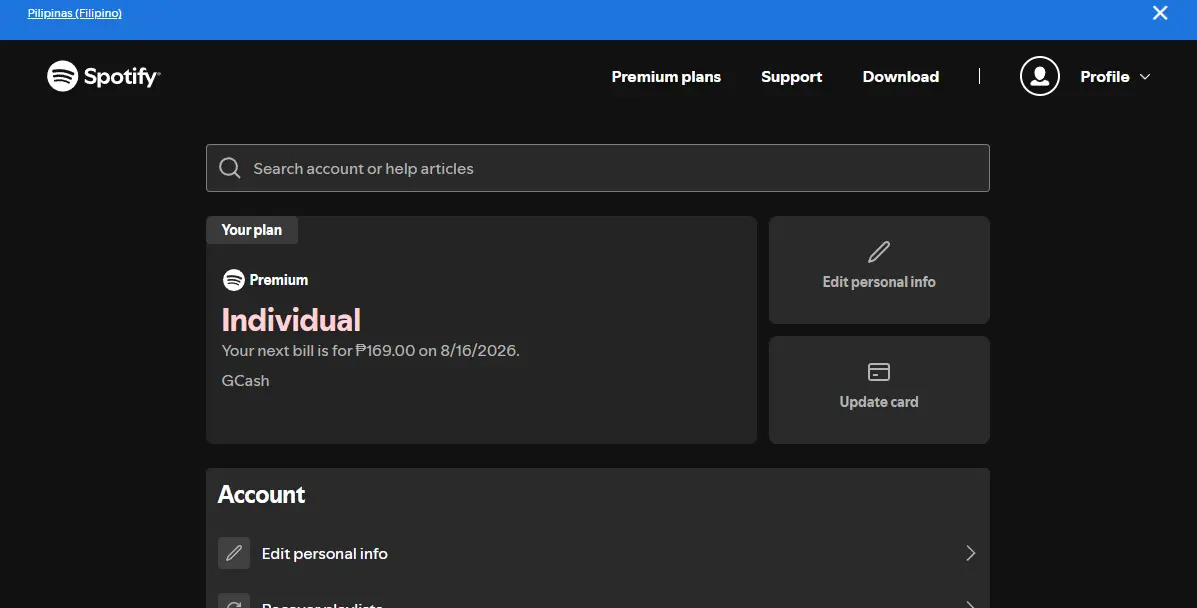This screenshot has height=608, width=1197.
Task: Open the Recover playlists row chevron
Action: click(970, 604)
